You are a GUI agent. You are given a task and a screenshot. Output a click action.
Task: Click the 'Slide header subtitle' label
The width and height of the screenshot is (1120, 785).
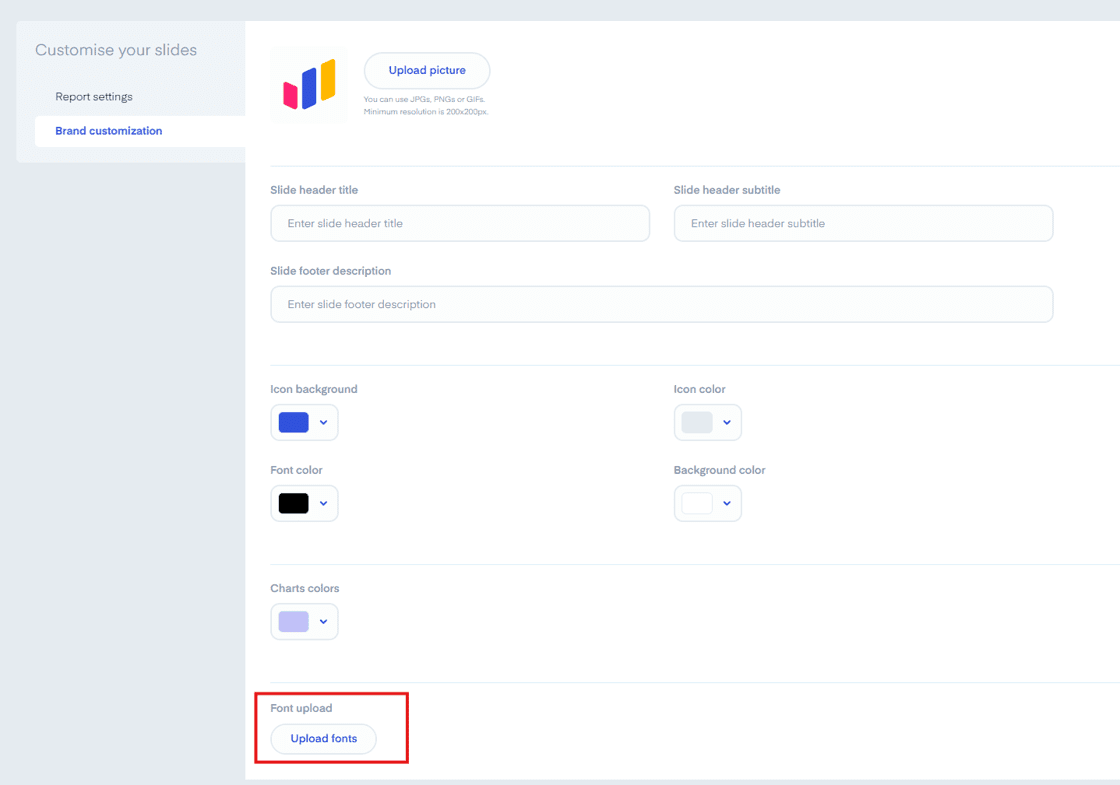pyautogui.click(x=727, y=190)
